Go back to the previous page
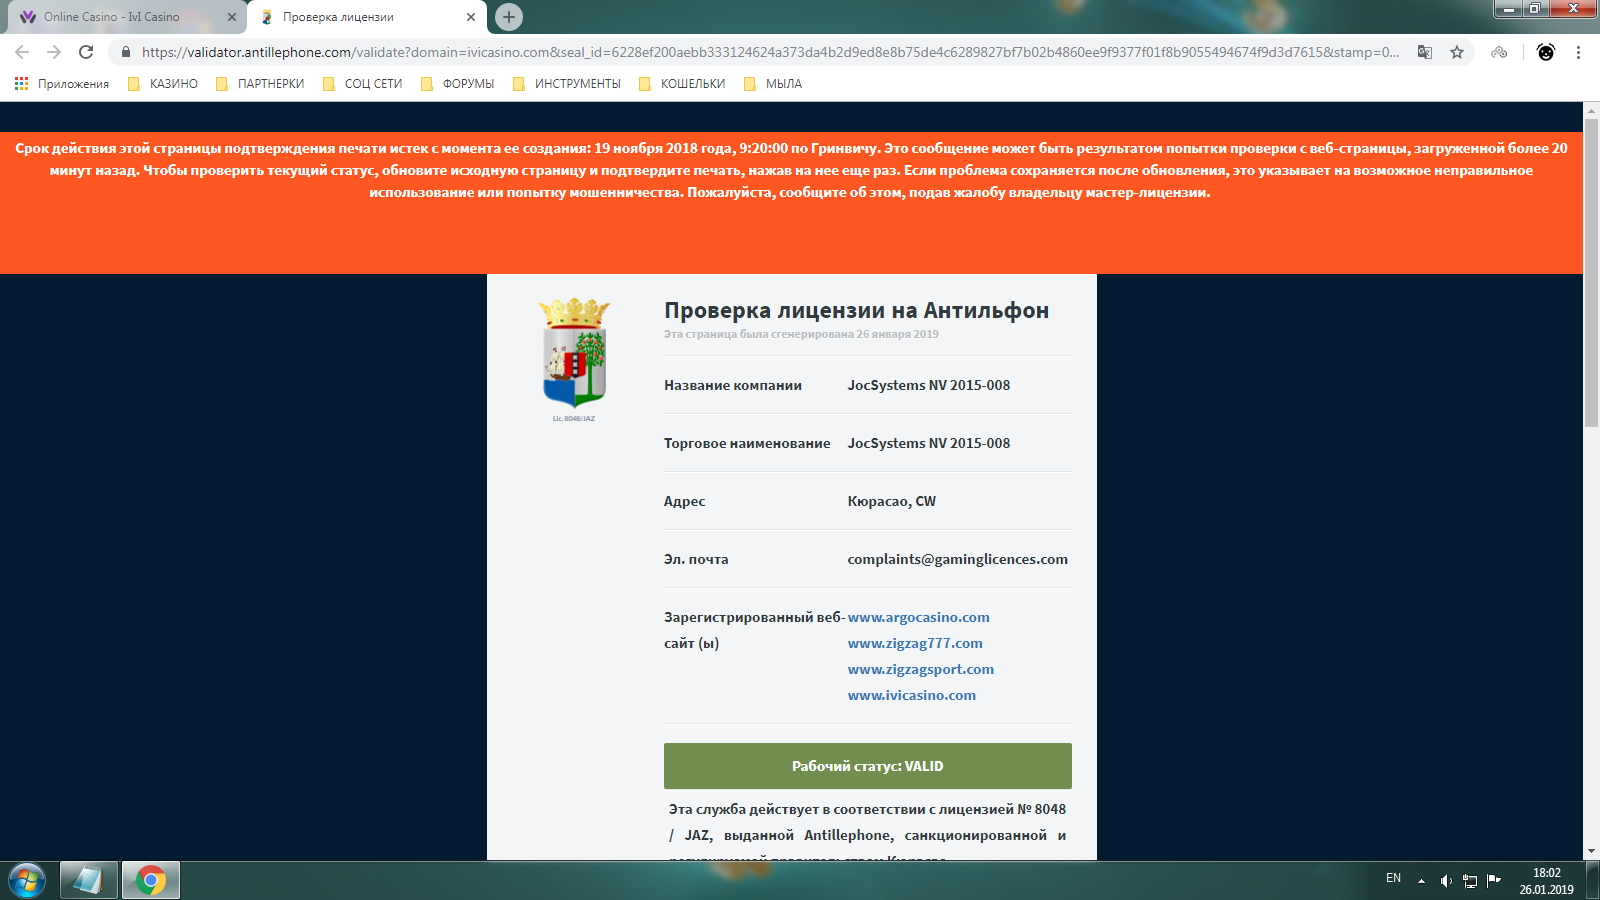The height and width of the screenshot is (900, 1600). (x=22, y=52)
